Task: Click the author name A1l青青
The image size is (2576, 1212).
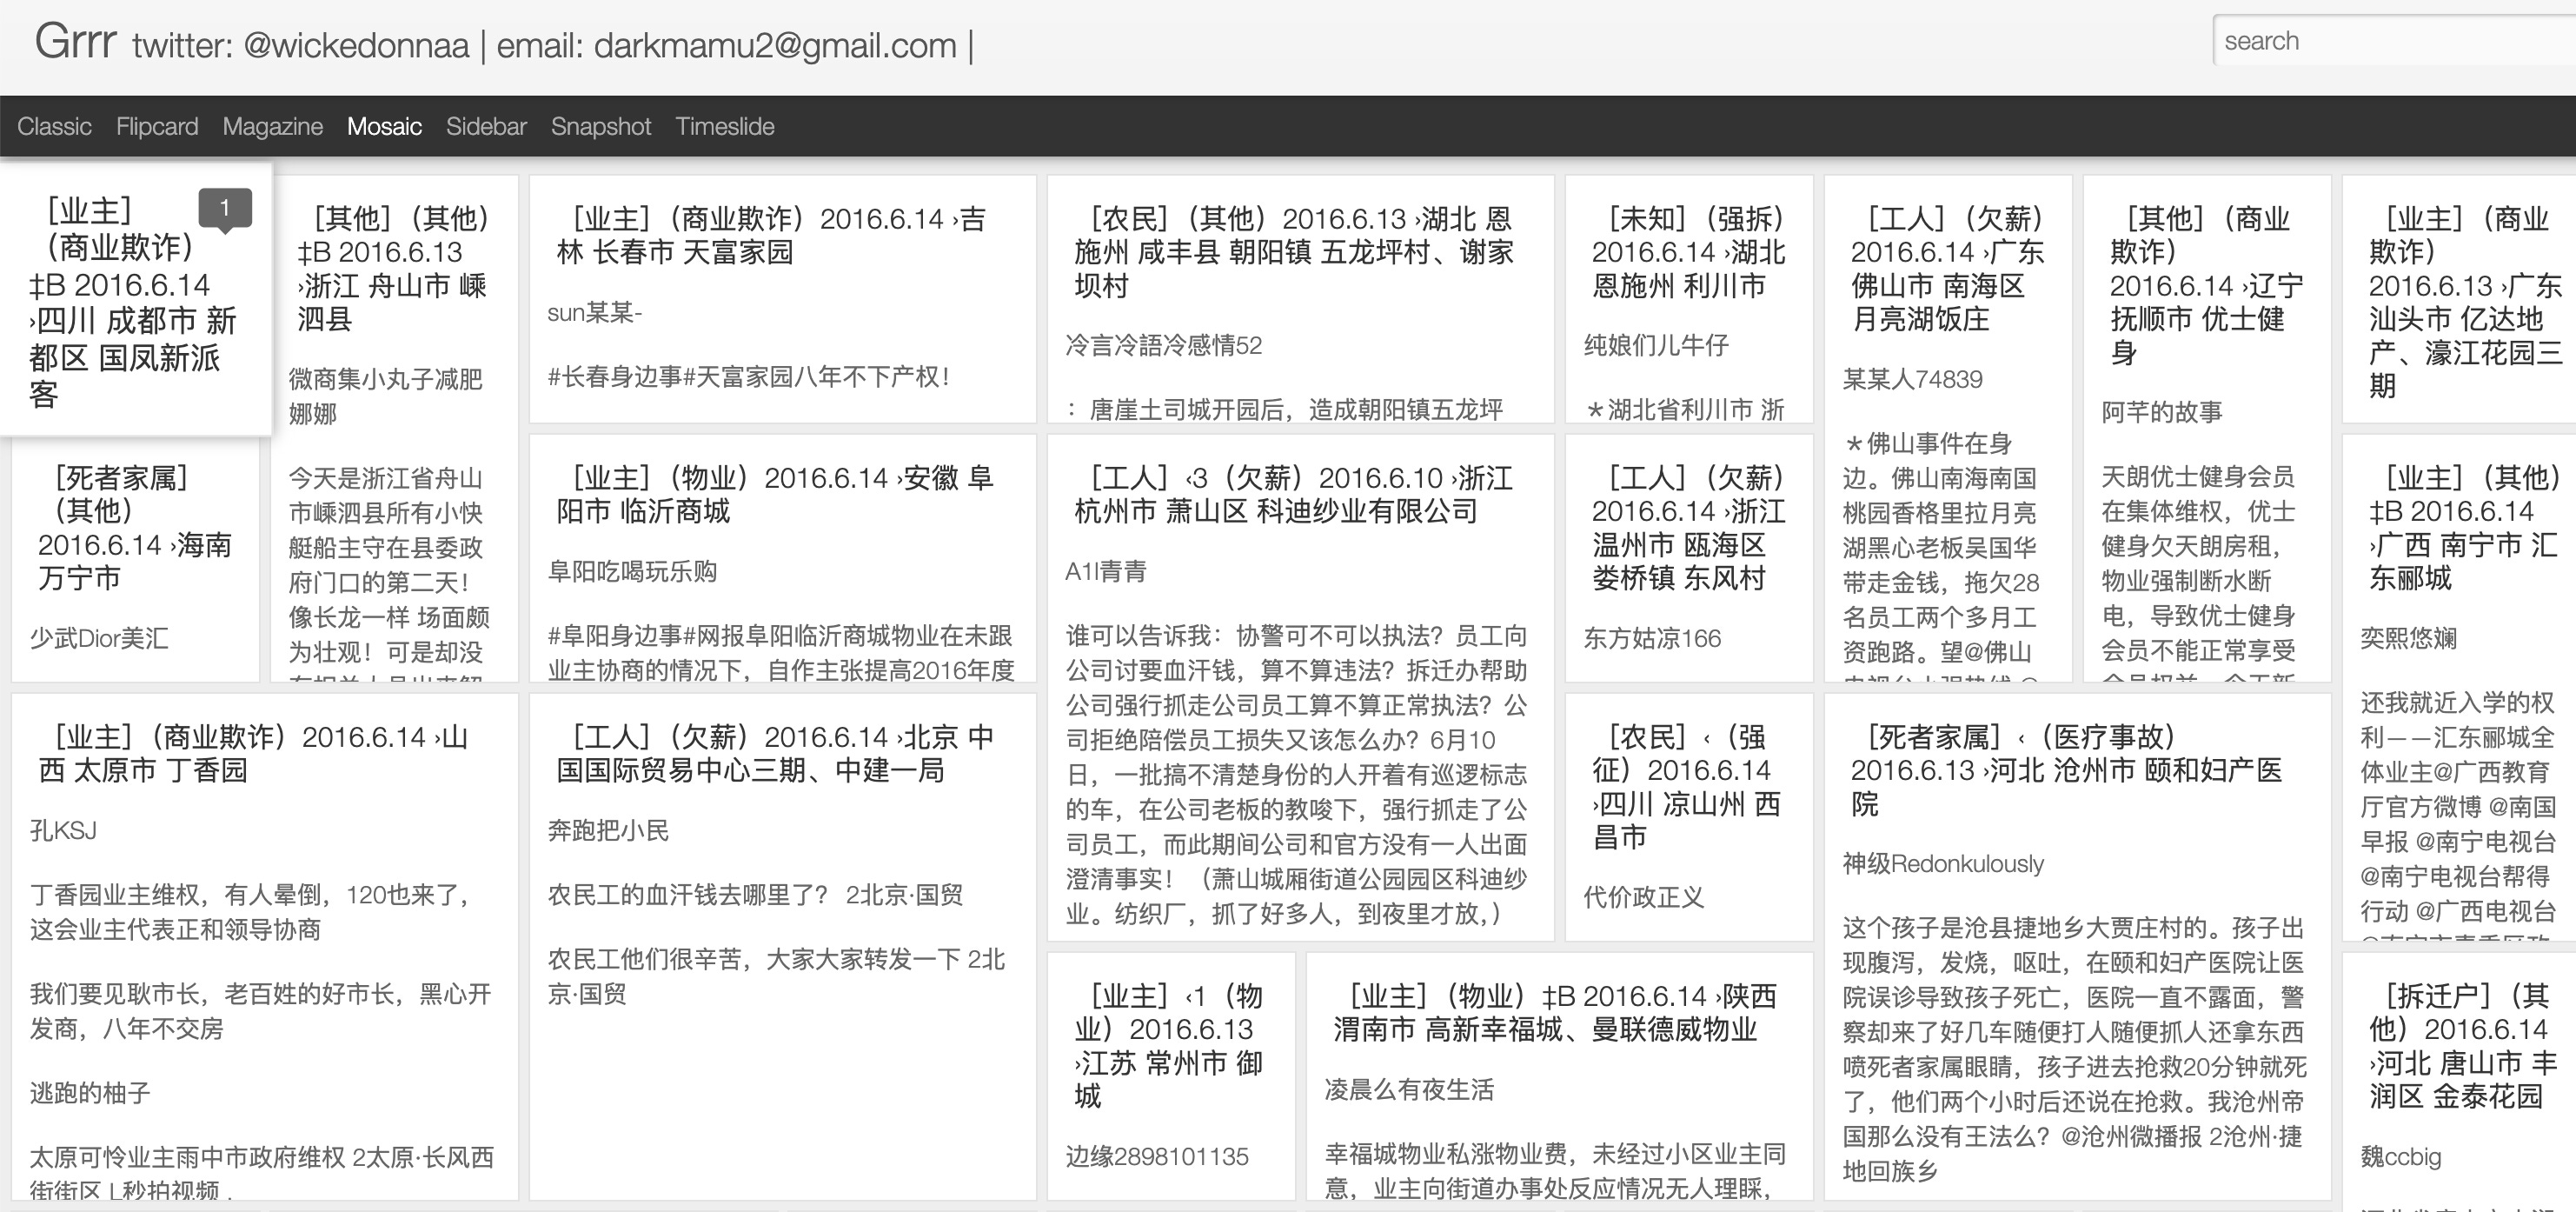Action: pyautogui.click(x=1106, y=571)
